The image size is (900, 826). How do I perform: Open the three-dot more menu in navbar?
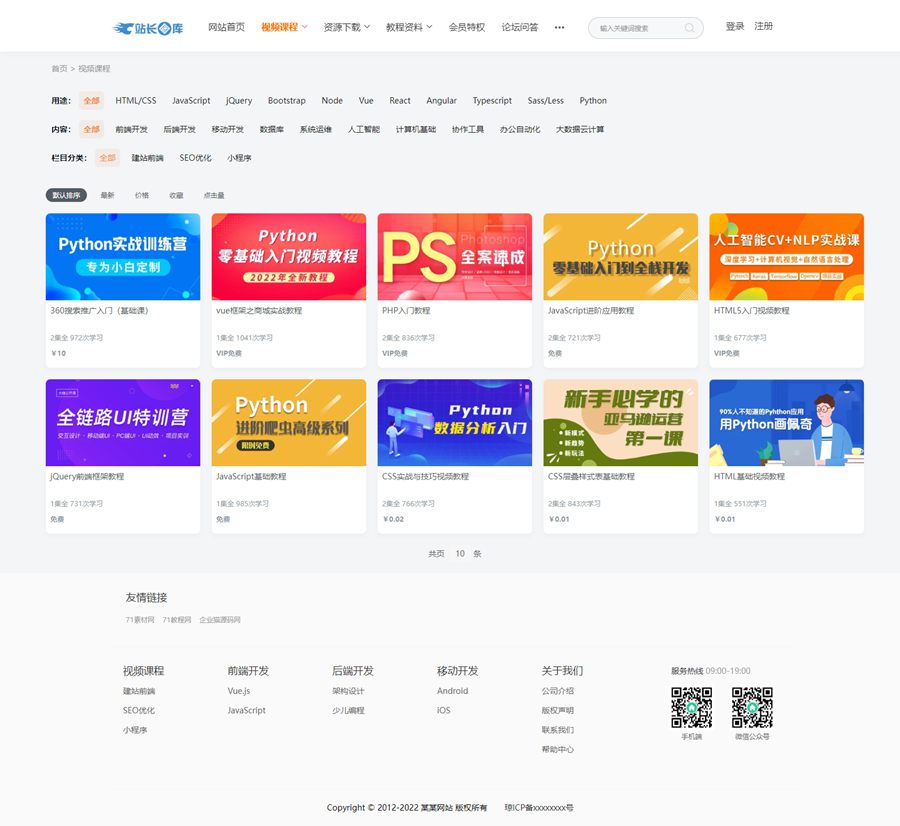pos(559,28)
